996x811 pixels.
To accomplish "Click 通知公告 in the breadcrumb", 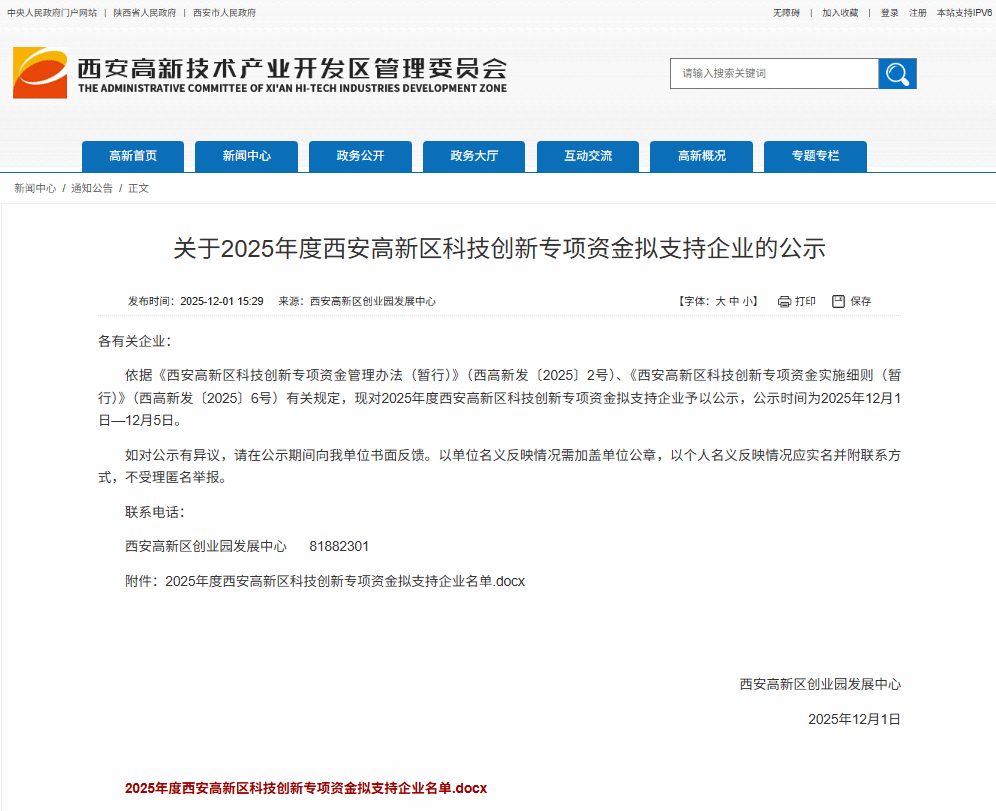I will (x=92, y=188).
